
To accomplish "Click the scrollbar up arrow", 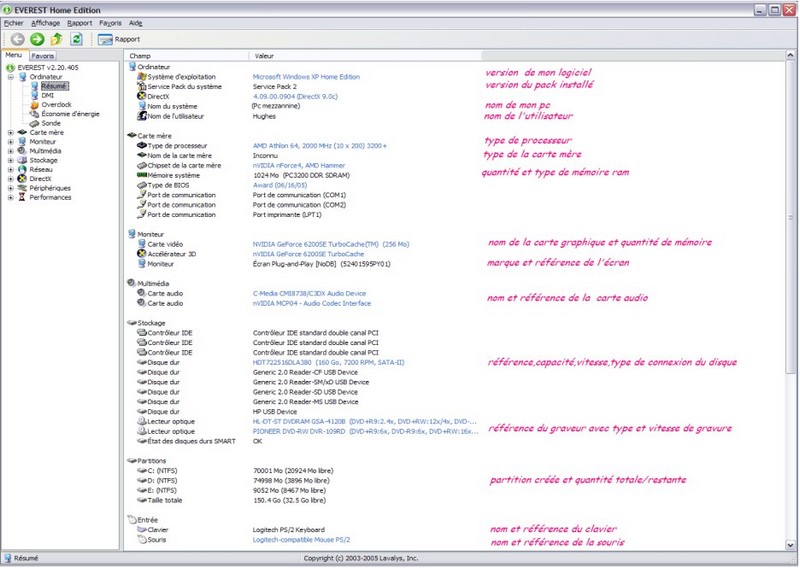I will (x=790, y=55).
